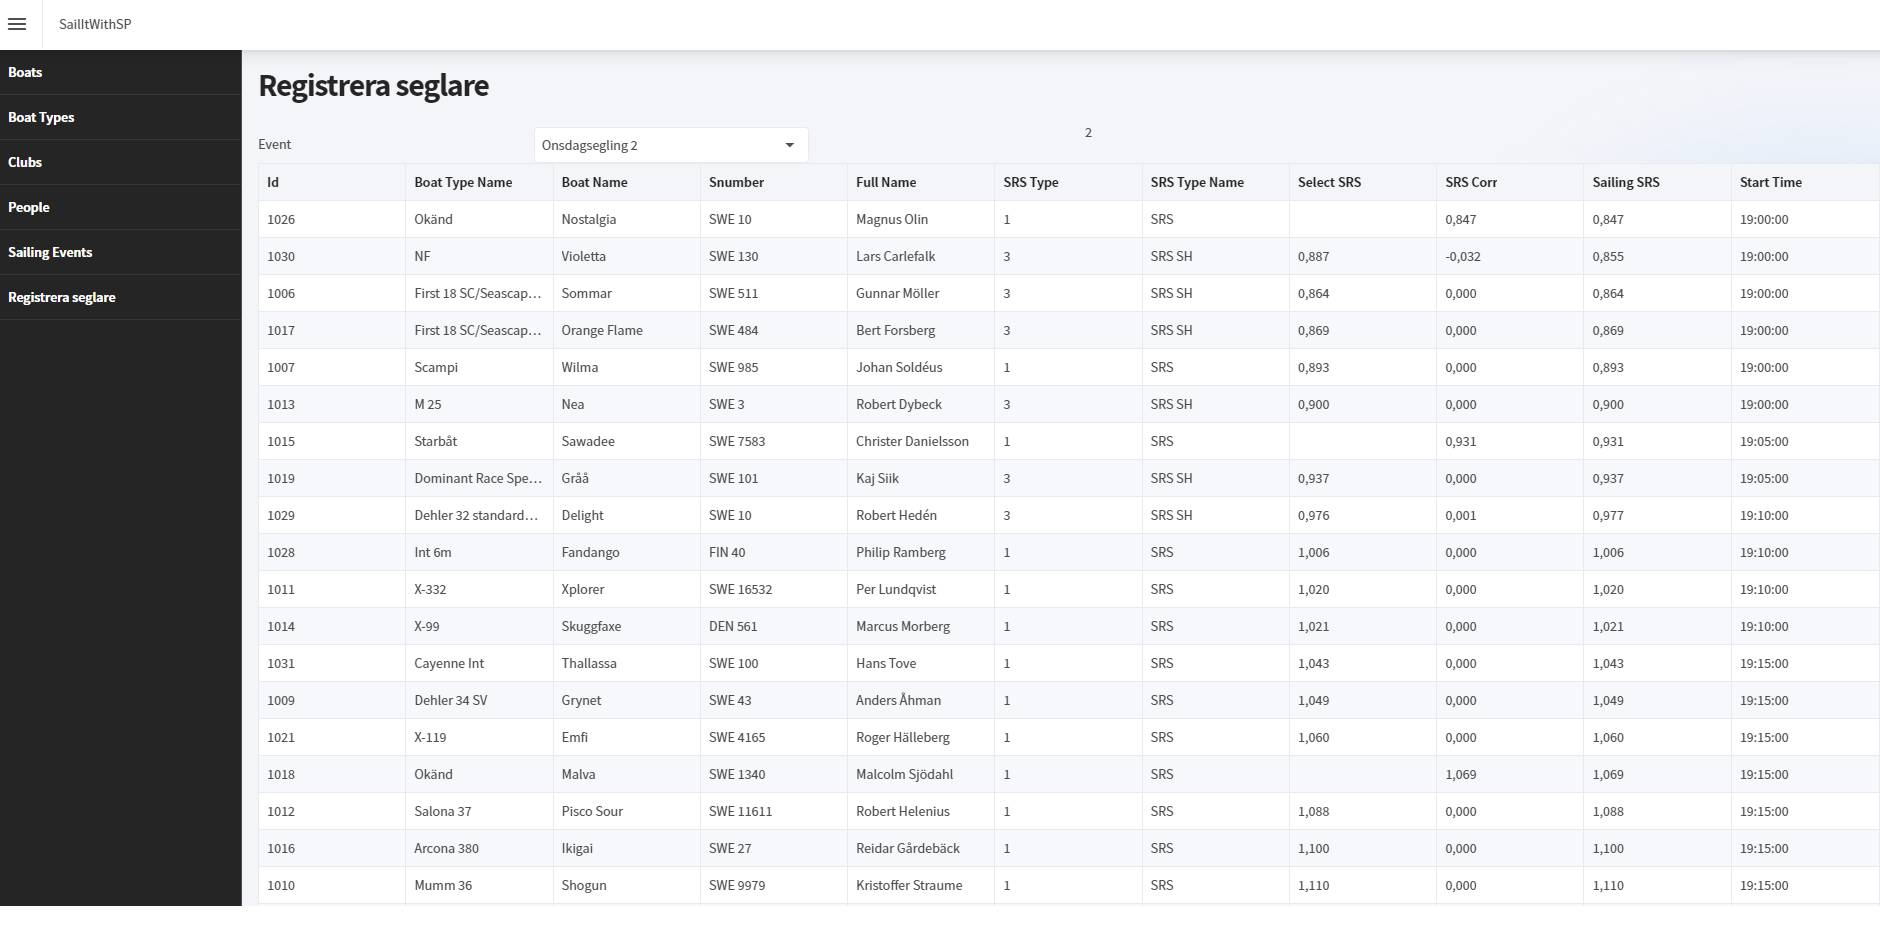Click Id 1026 cell
This screenshot has width=1880, height=928.
(332, 219)
